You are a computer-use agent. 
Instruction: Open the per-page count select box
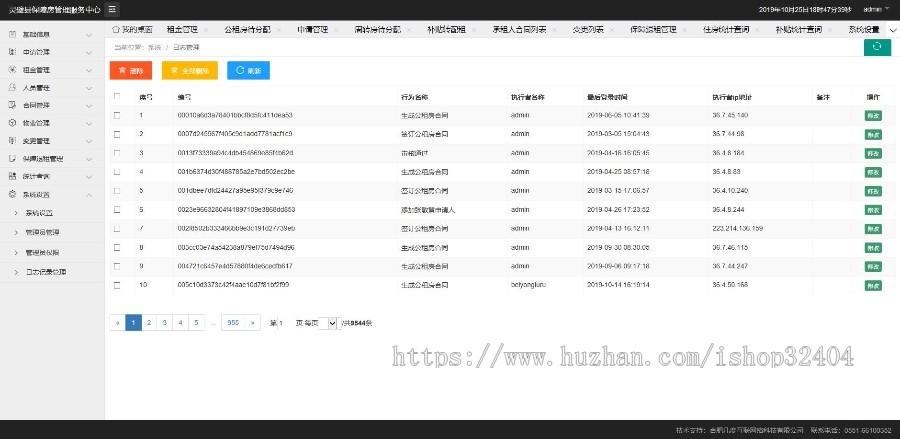(329, 323)
